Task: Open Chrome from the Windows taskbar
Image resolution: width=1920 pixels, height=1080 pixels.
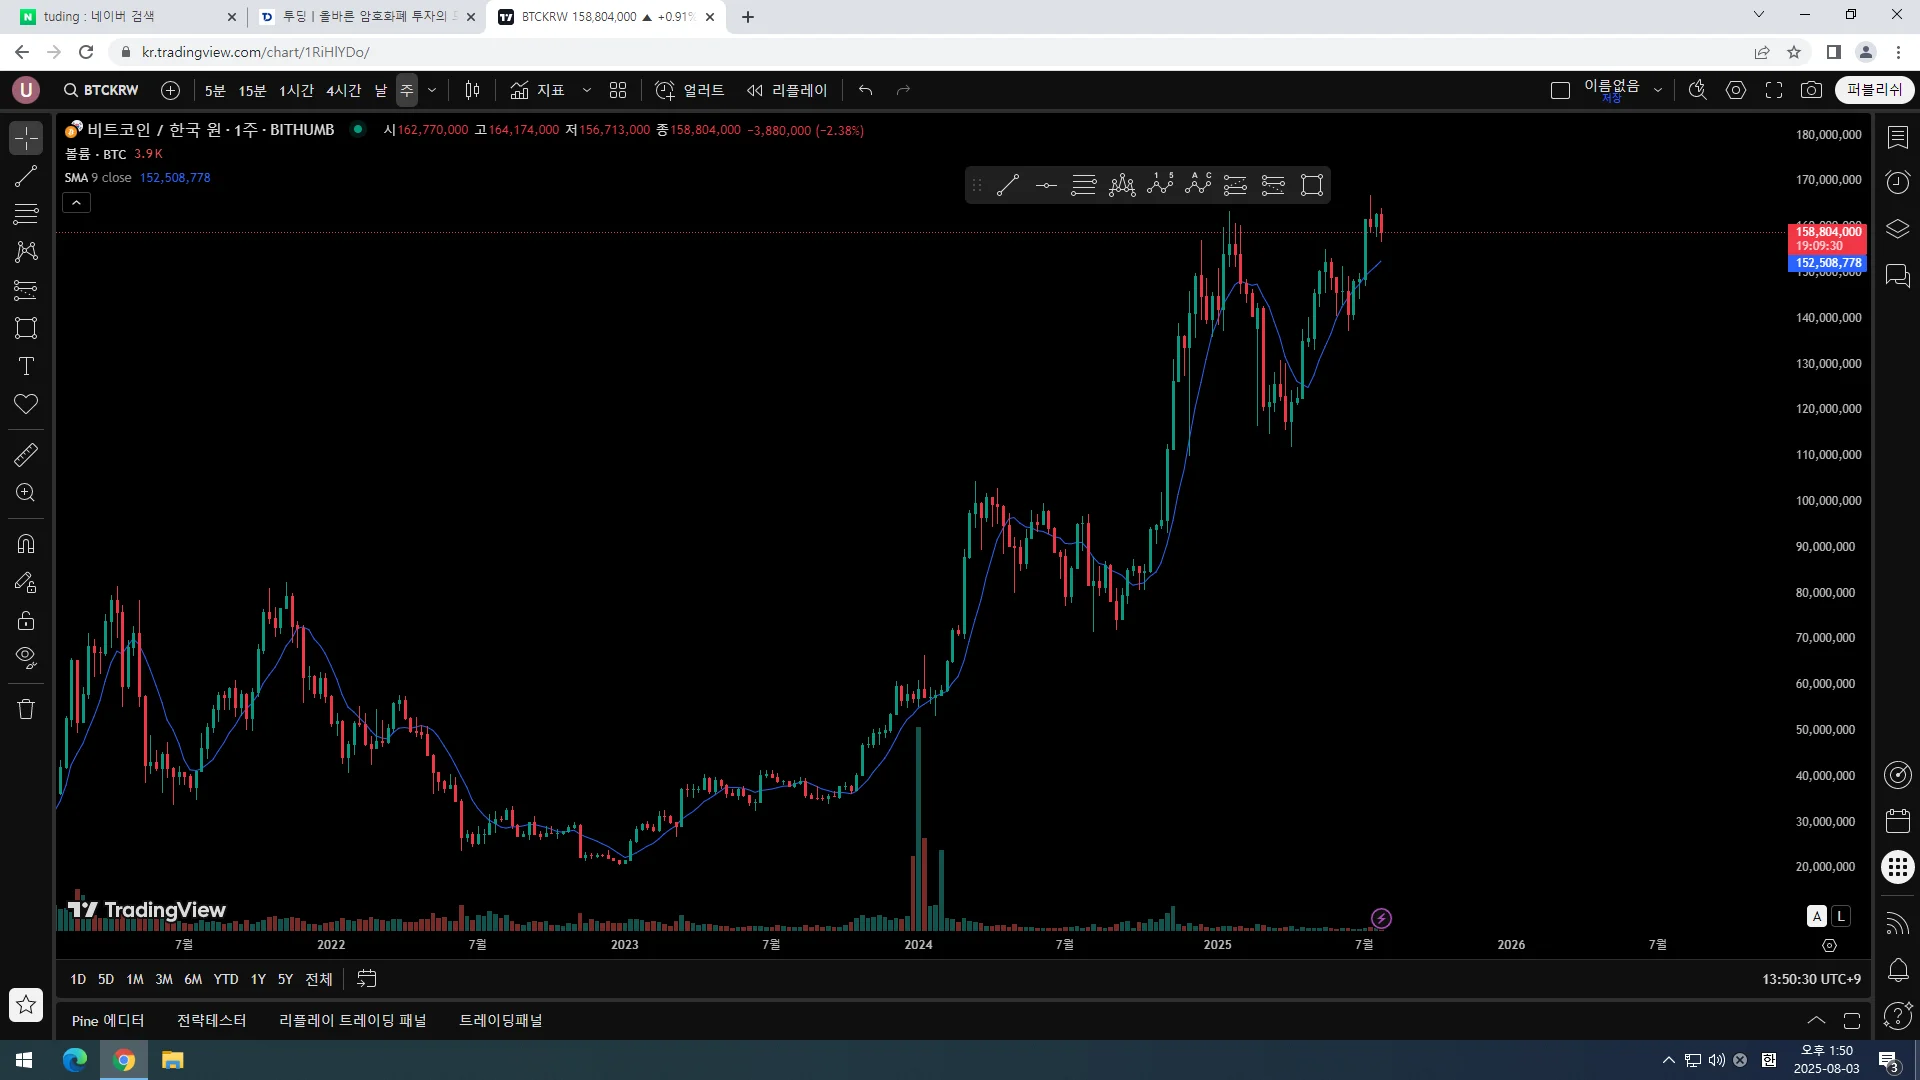Action: pyautogui.click(x=124, y=1060)
